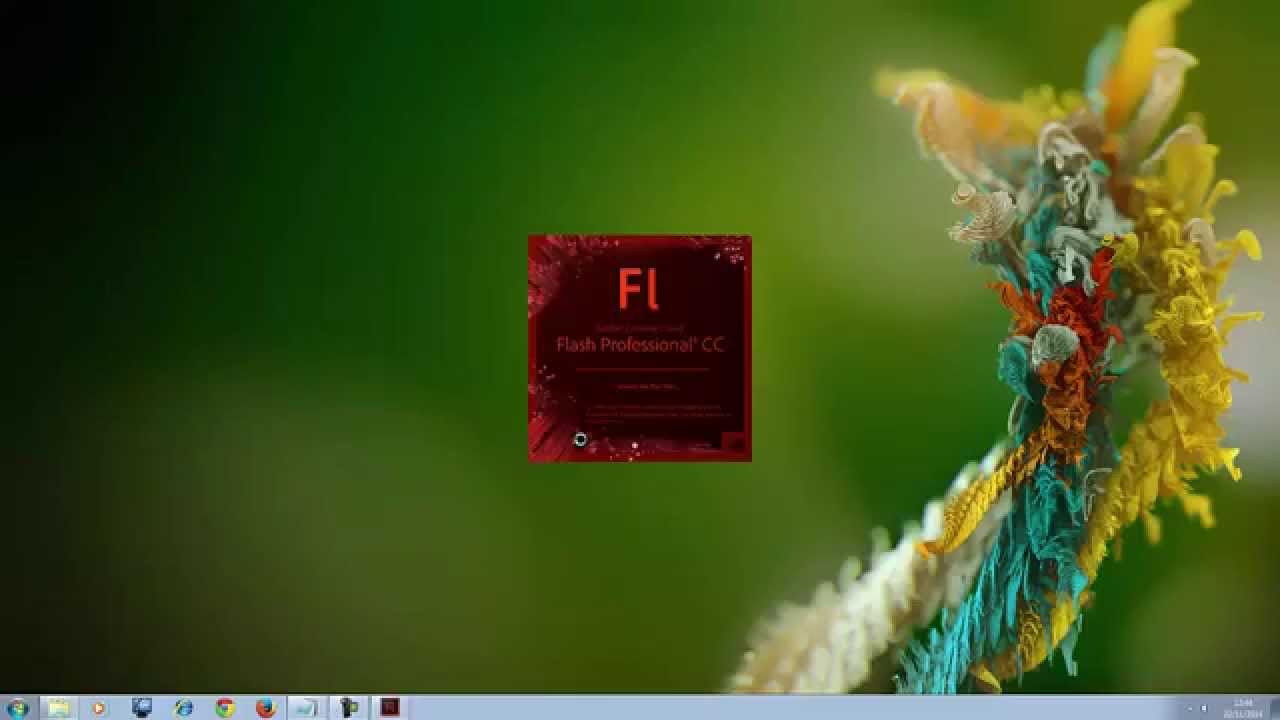Image resolution: width=1280 pixels, height=720 pixels.
Task: Launch Windows Media Player from taskbar
Action: pyautogui.click(x=99, y=707)
